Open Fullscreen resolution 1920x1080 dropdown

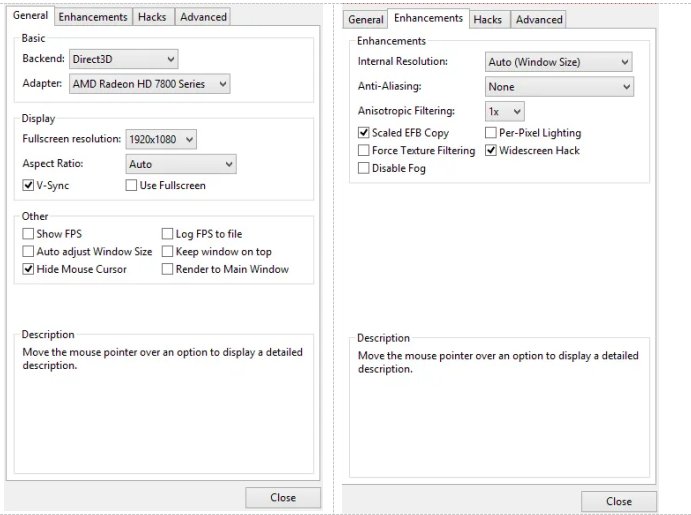click(161, 139)
